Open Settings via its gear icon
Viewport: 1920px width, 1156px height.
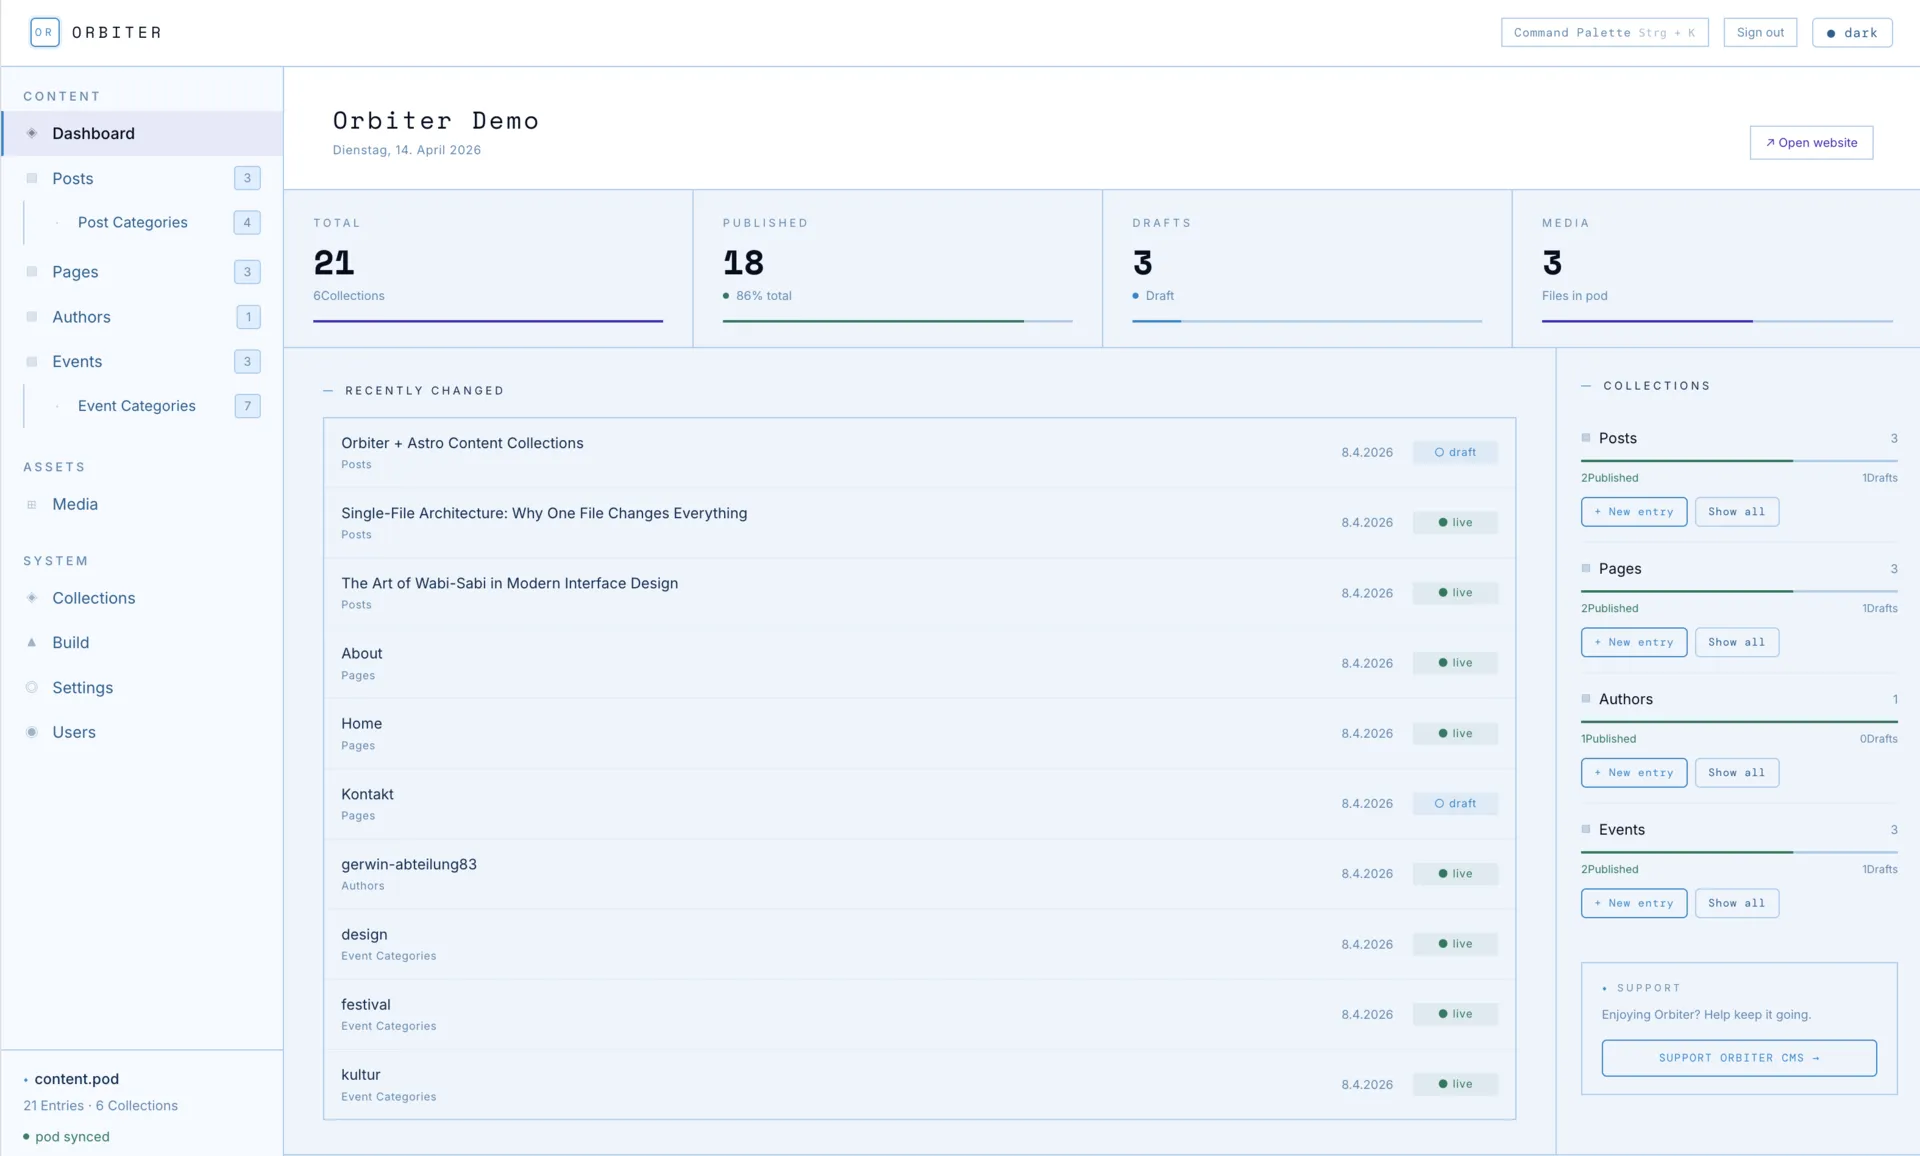[x=32, y=687]
